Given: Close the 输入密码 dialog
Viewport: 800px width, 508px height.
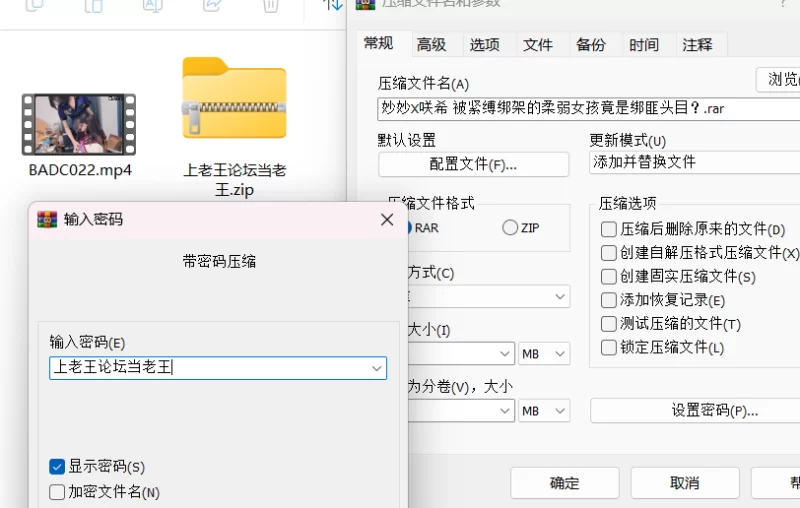Looking at the screenshot, I should [387, 219].
